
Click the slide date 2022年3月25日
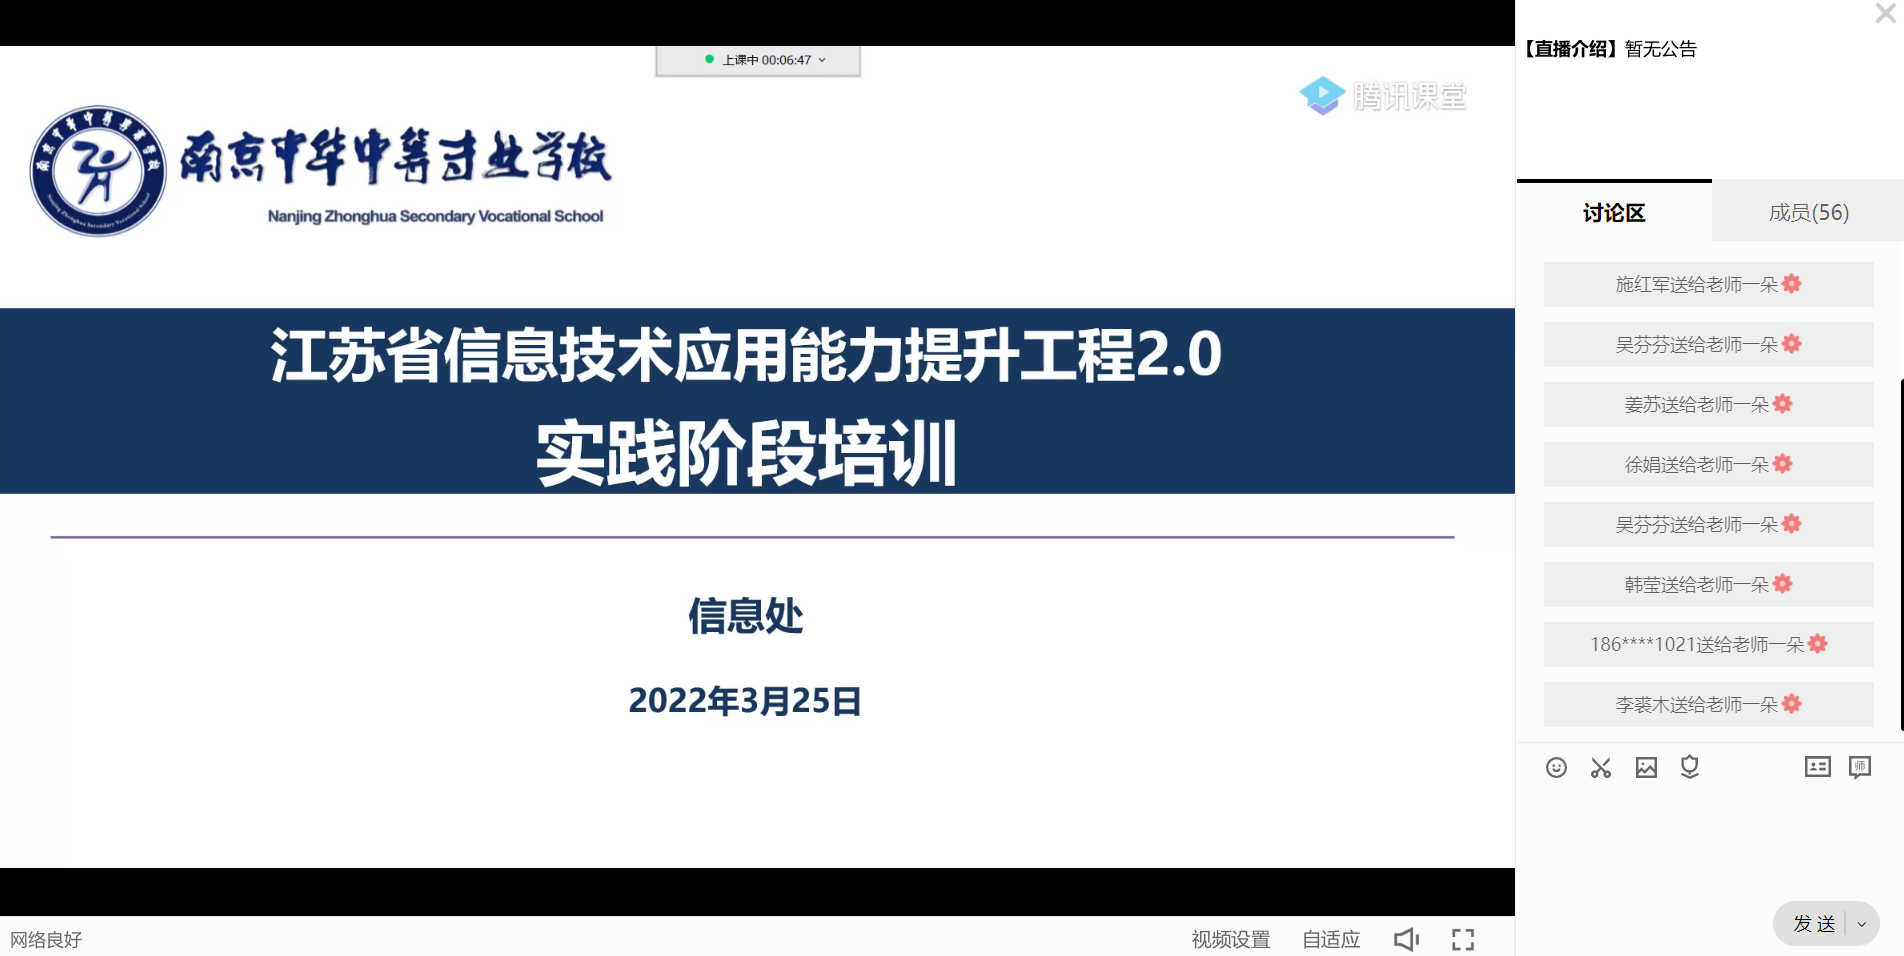(745, 701)
